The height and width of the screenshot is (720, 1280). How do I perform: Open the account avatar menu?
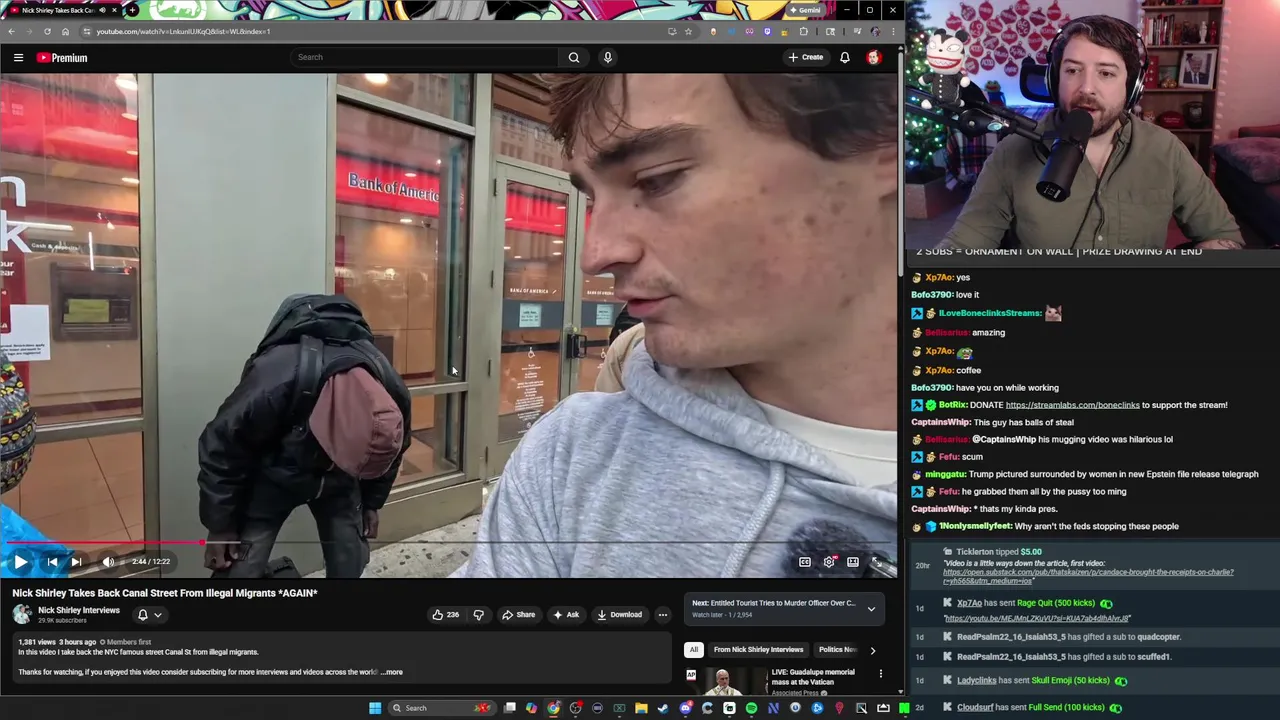click(874, 57)
